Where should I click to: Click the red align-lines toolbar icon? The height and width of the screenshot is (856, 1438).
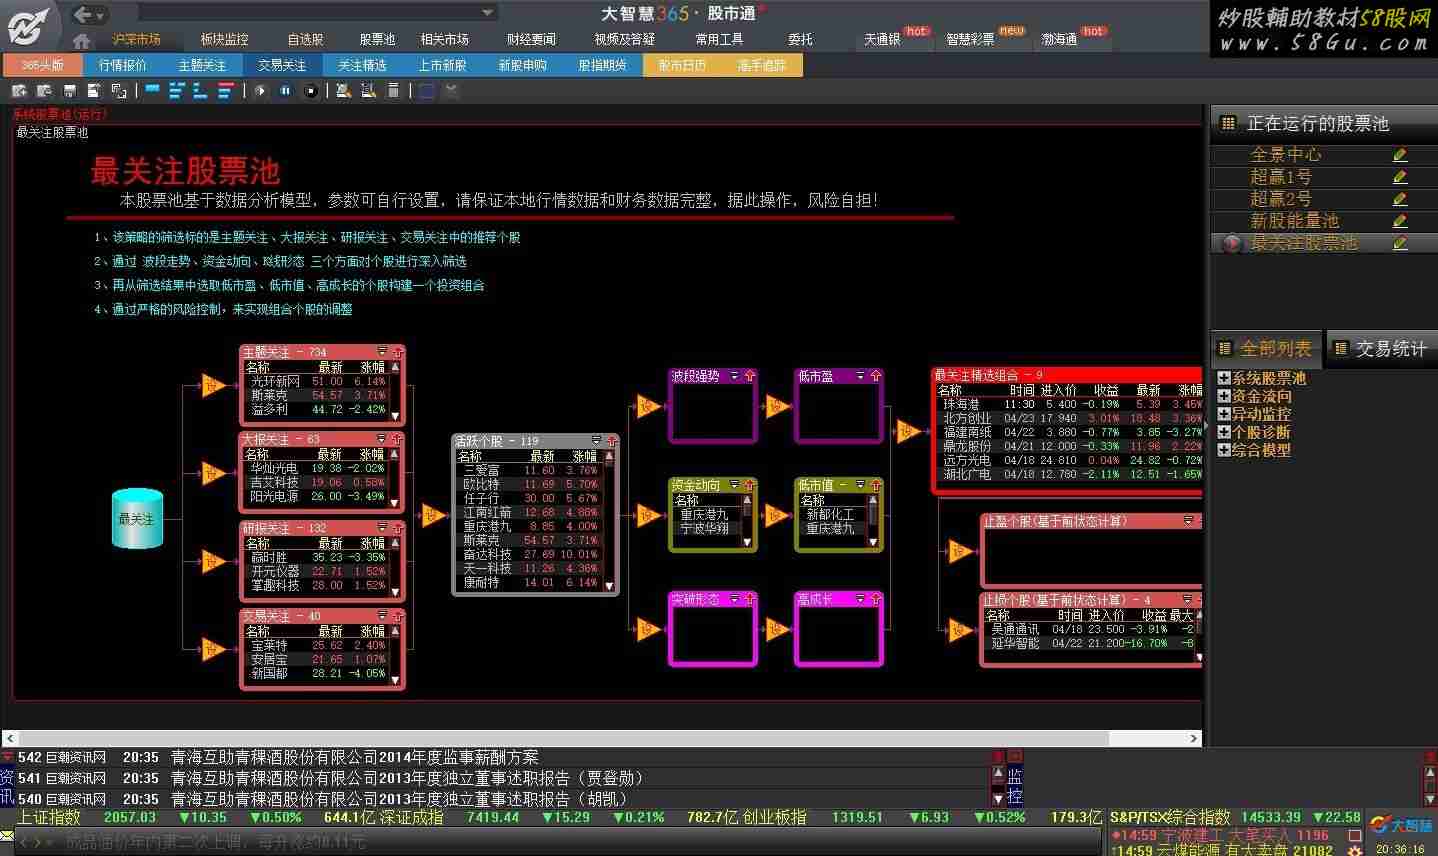(225, 91)
